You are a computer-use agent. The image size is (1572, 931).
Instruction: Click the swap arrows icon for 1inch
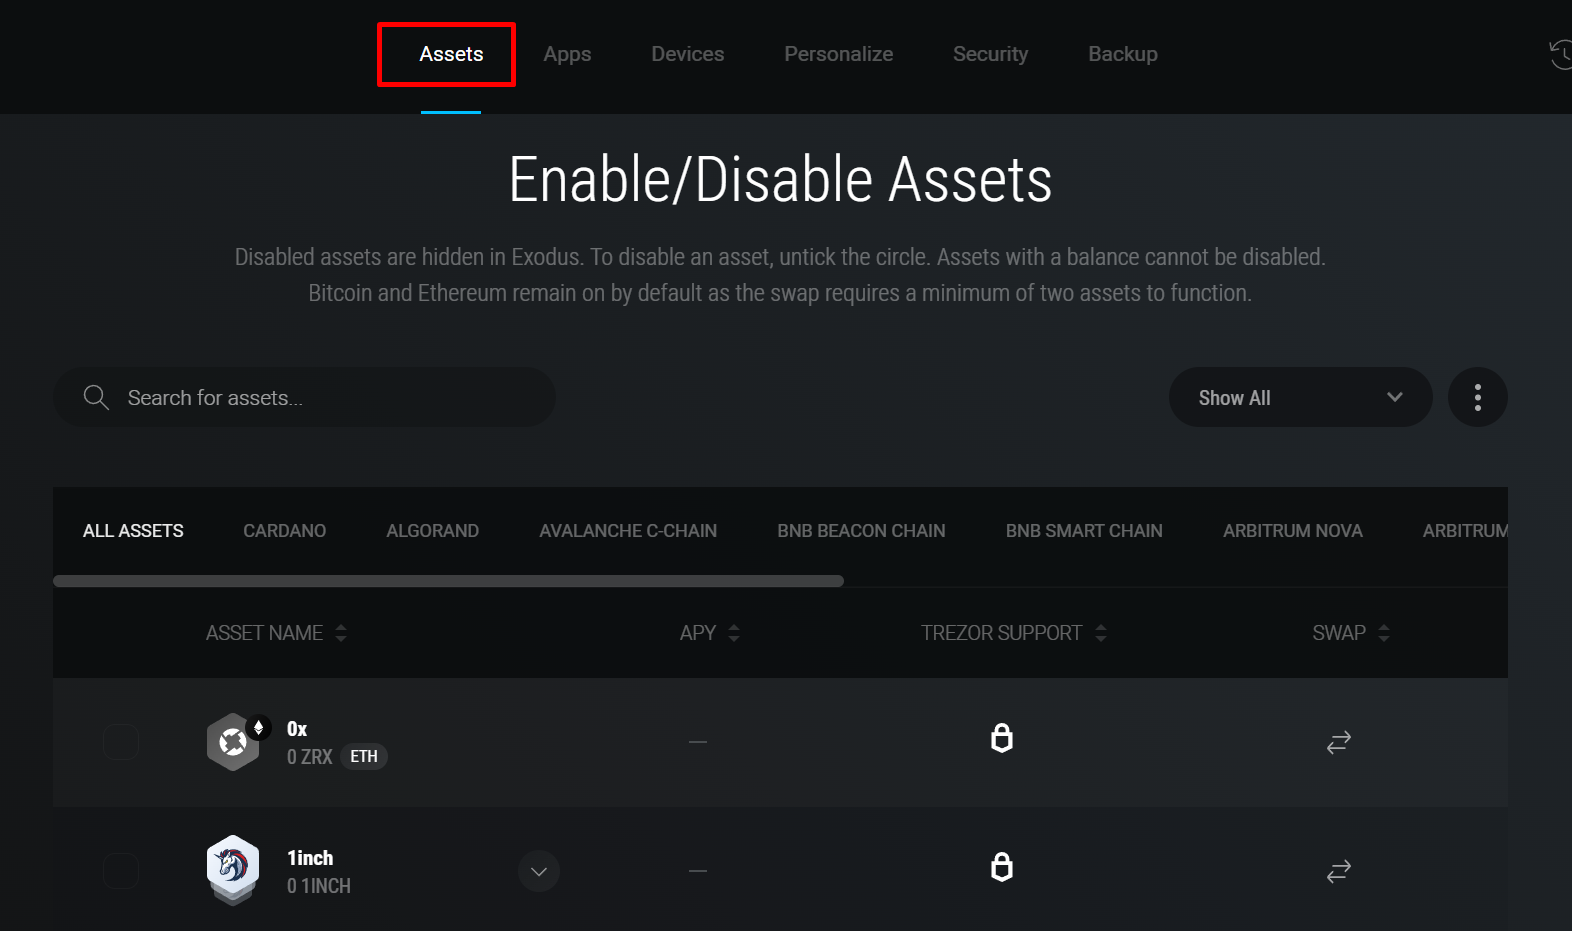(x=1338, y=871)
